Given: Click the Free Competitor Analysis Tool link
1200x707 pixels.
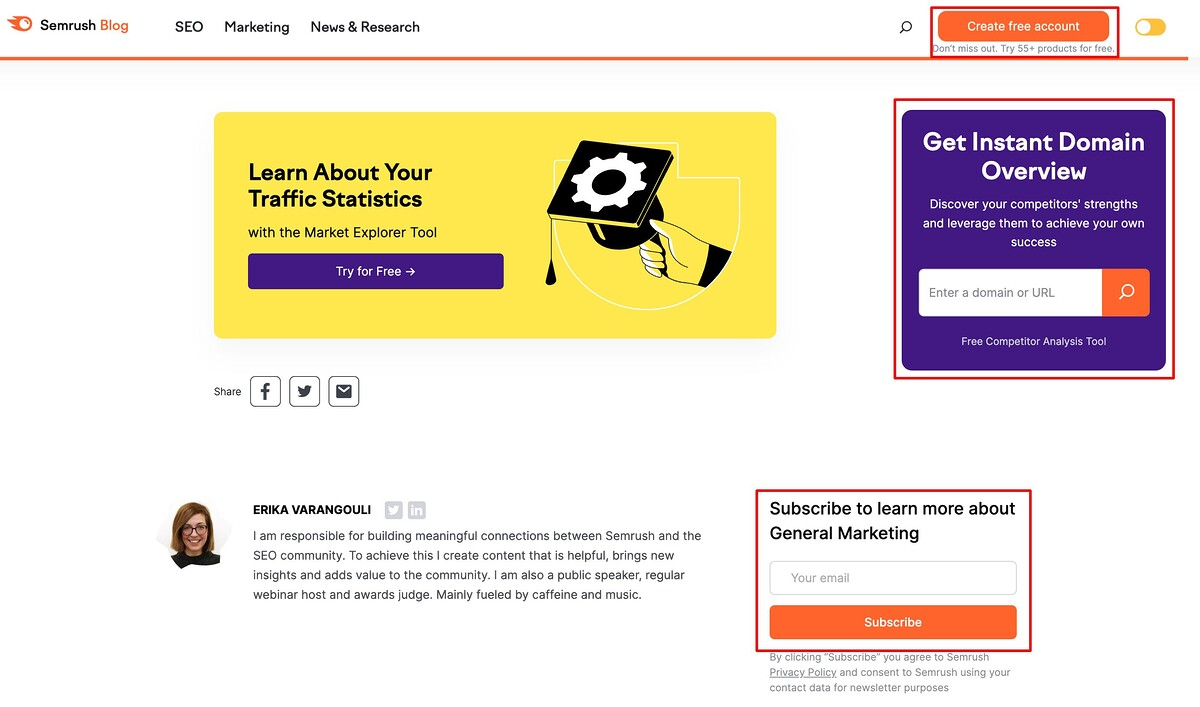Looking at the screenshot, I should 1034,342.
